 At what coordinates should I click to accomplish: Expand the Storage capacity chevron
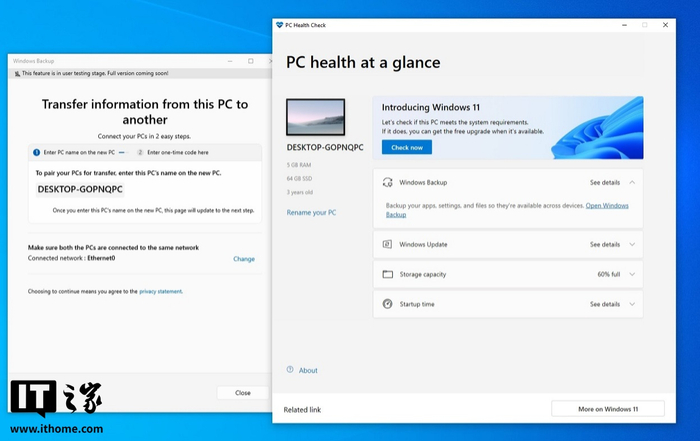tap(632, 274)
